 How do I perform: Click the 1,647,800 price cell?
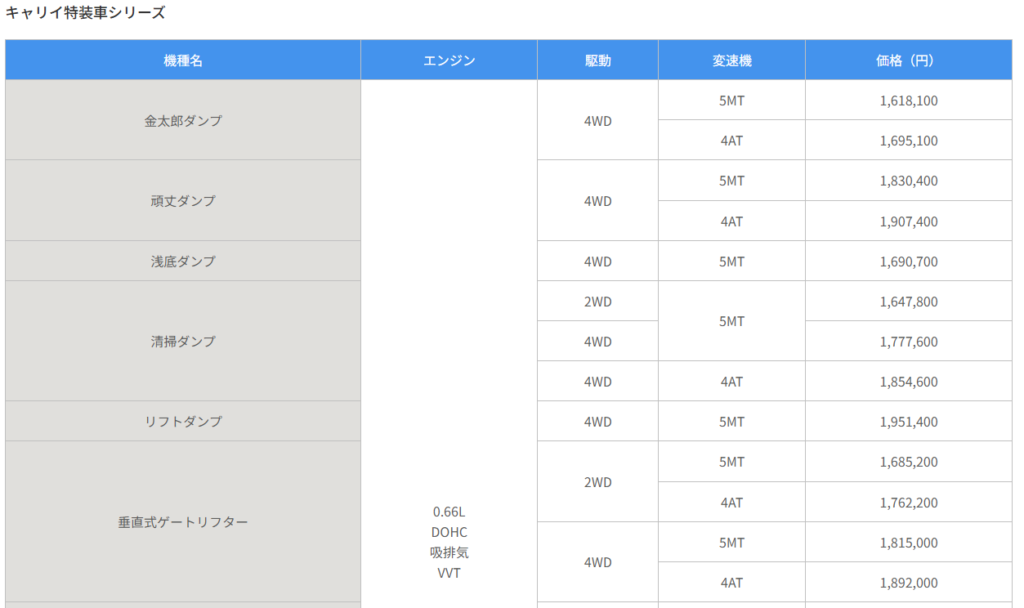coord(908,301)
